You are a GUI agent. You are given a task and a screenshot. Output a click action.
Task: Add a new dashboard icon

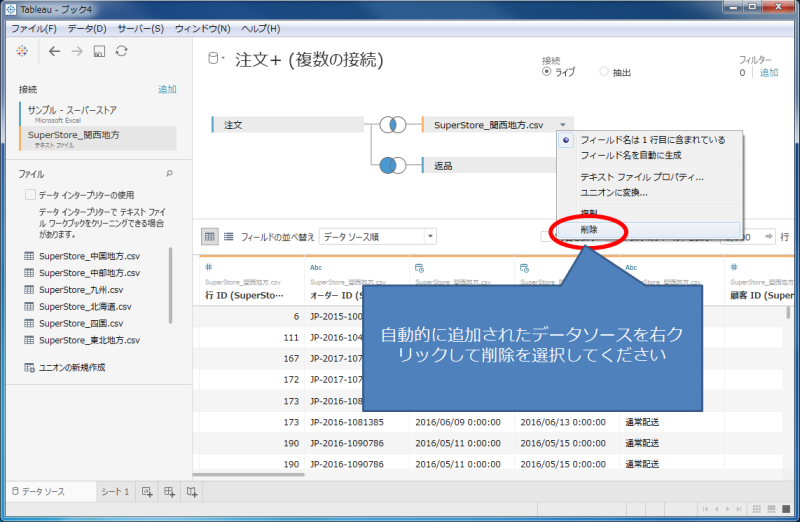coord(169,492)
